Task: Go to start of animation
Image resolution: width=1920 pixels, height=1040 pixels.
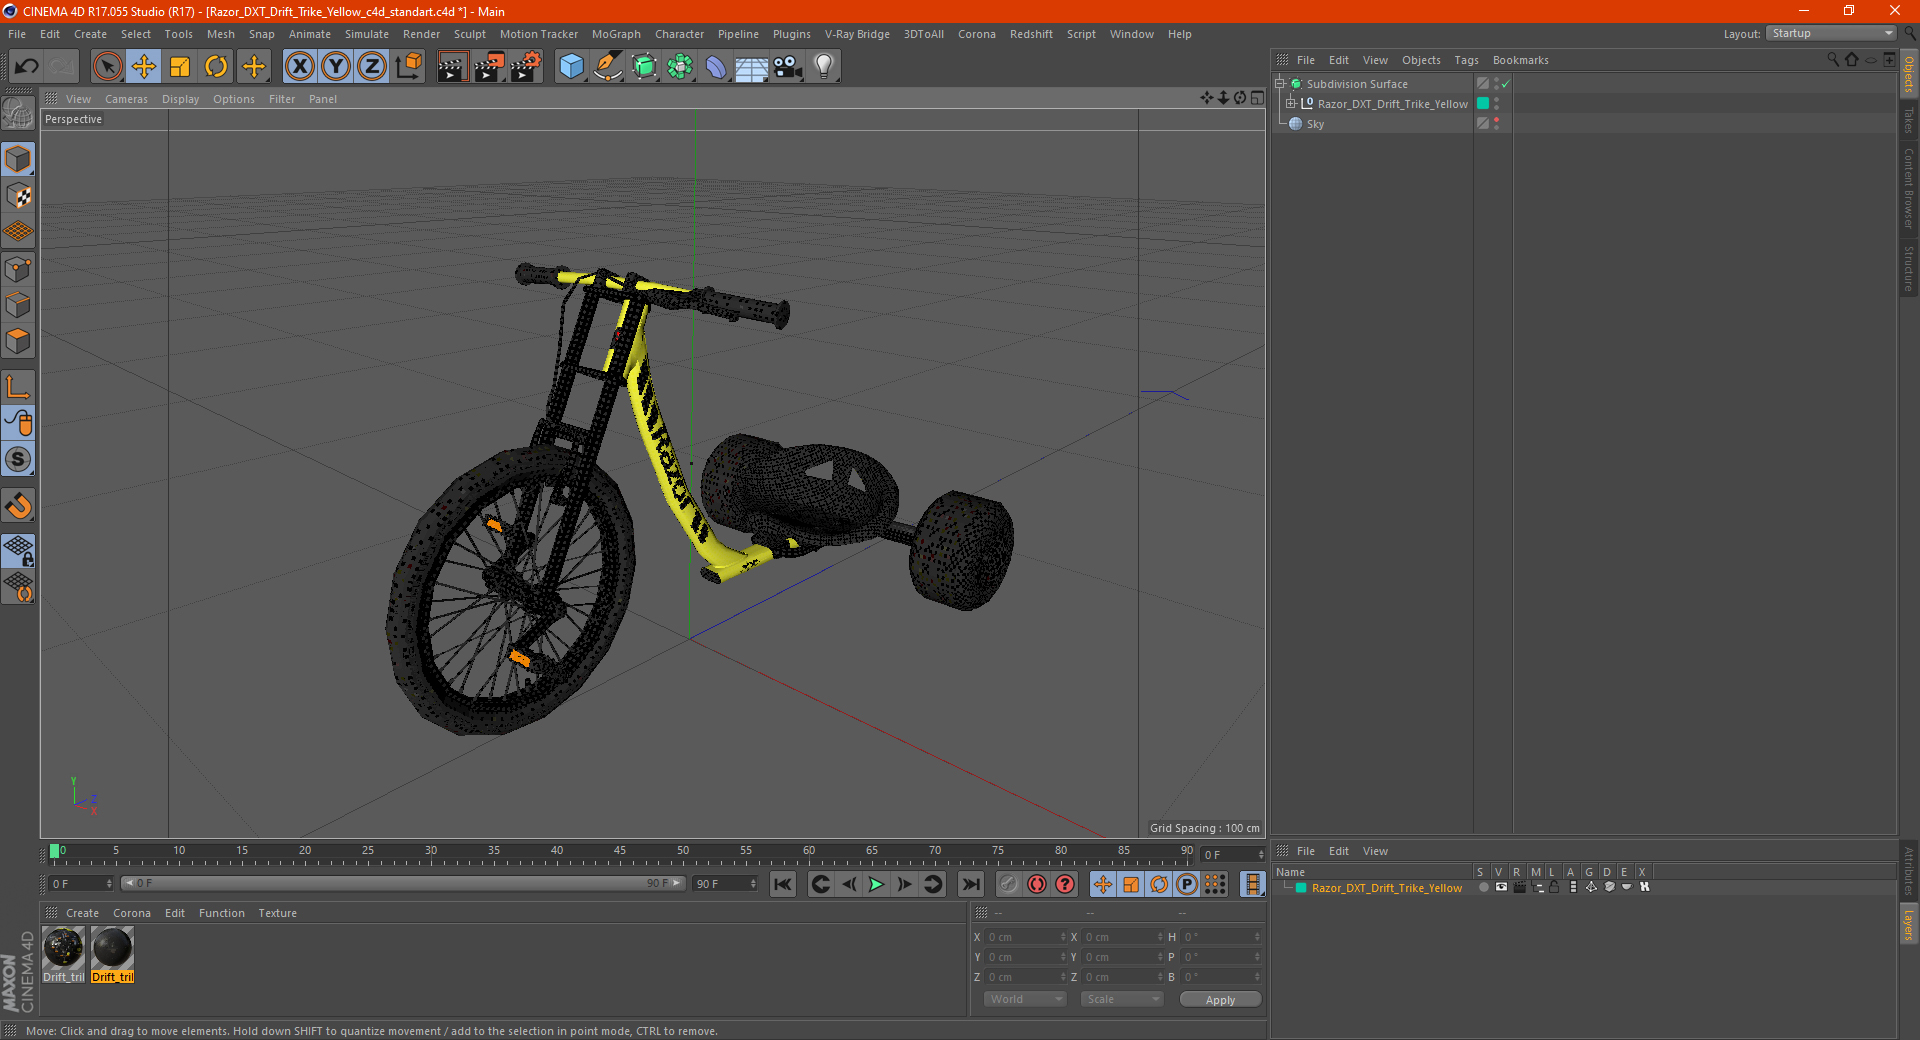Action: point(783,884)
